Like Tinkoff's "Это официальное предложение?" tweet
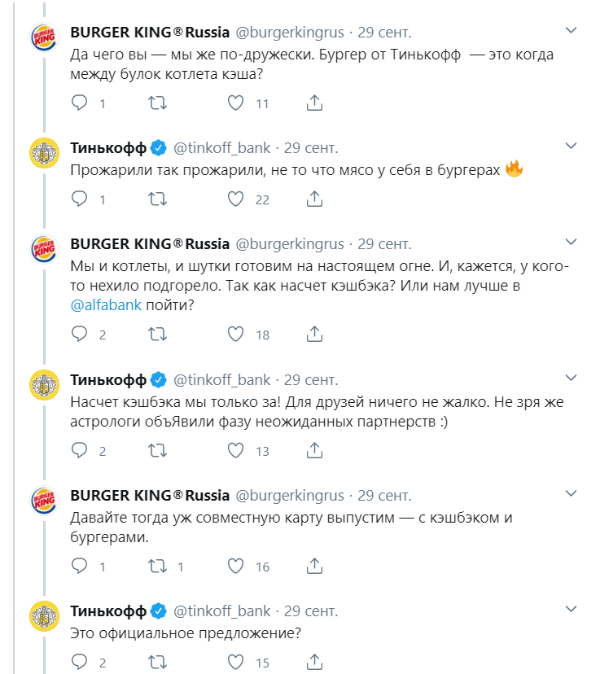600x674 pixels. click(x=236, y=662)
